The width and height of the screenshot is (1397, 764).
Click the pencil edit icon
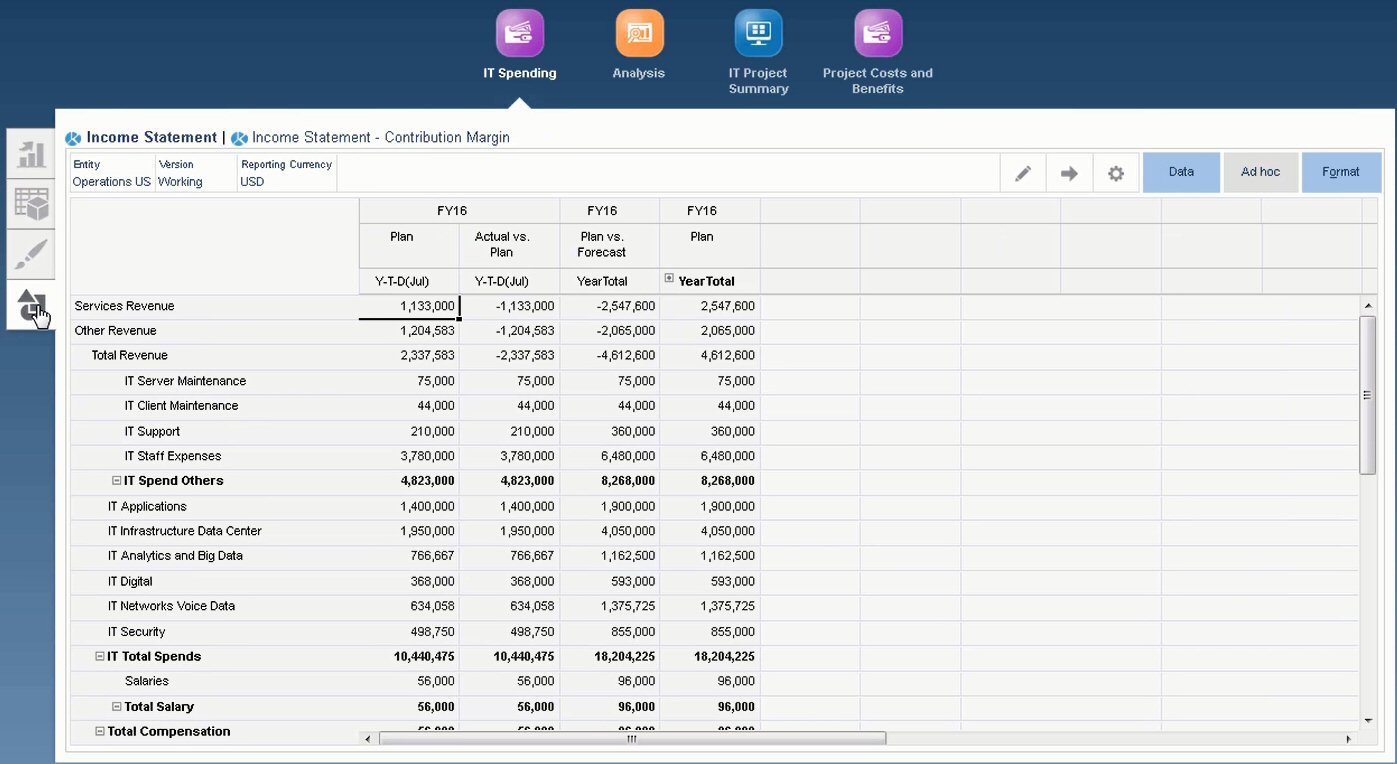tap(1023, 173)
